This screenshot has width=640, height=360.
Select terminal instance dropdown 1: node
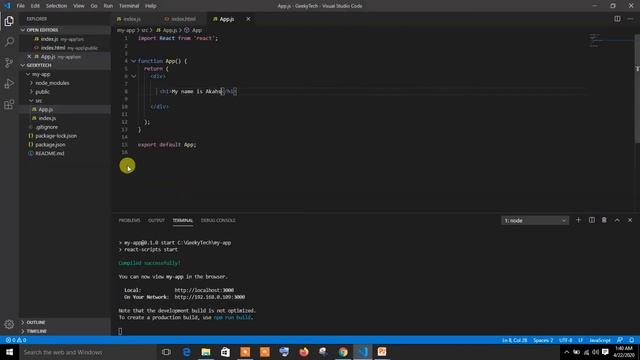(x=535, y=220)
